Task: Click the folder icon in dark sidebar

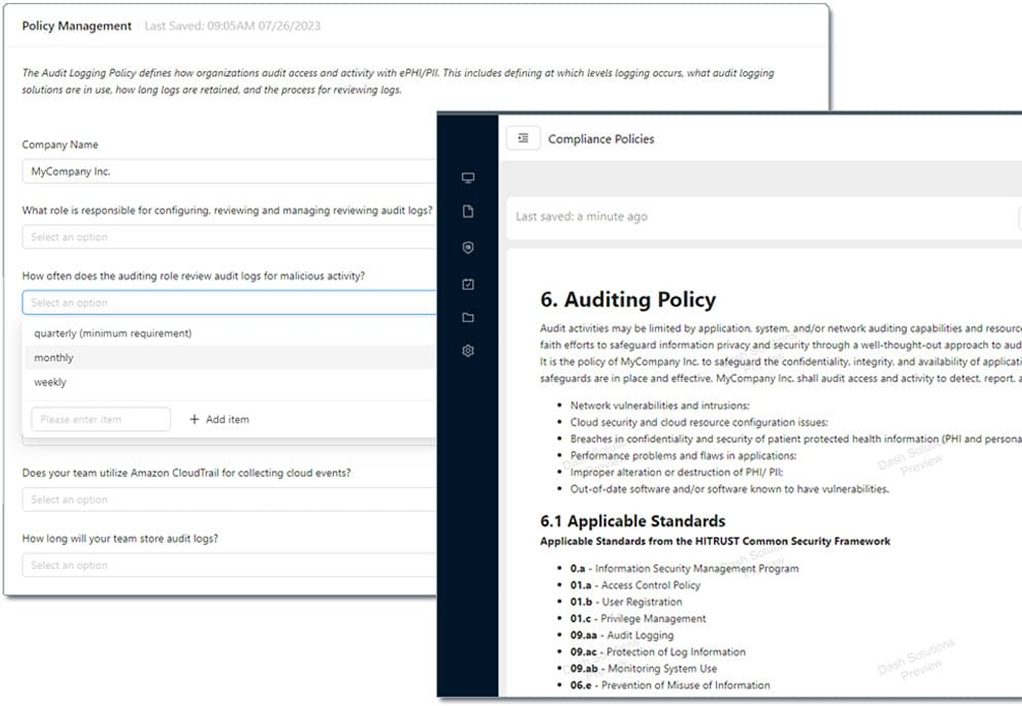Action: coord(467,317)
